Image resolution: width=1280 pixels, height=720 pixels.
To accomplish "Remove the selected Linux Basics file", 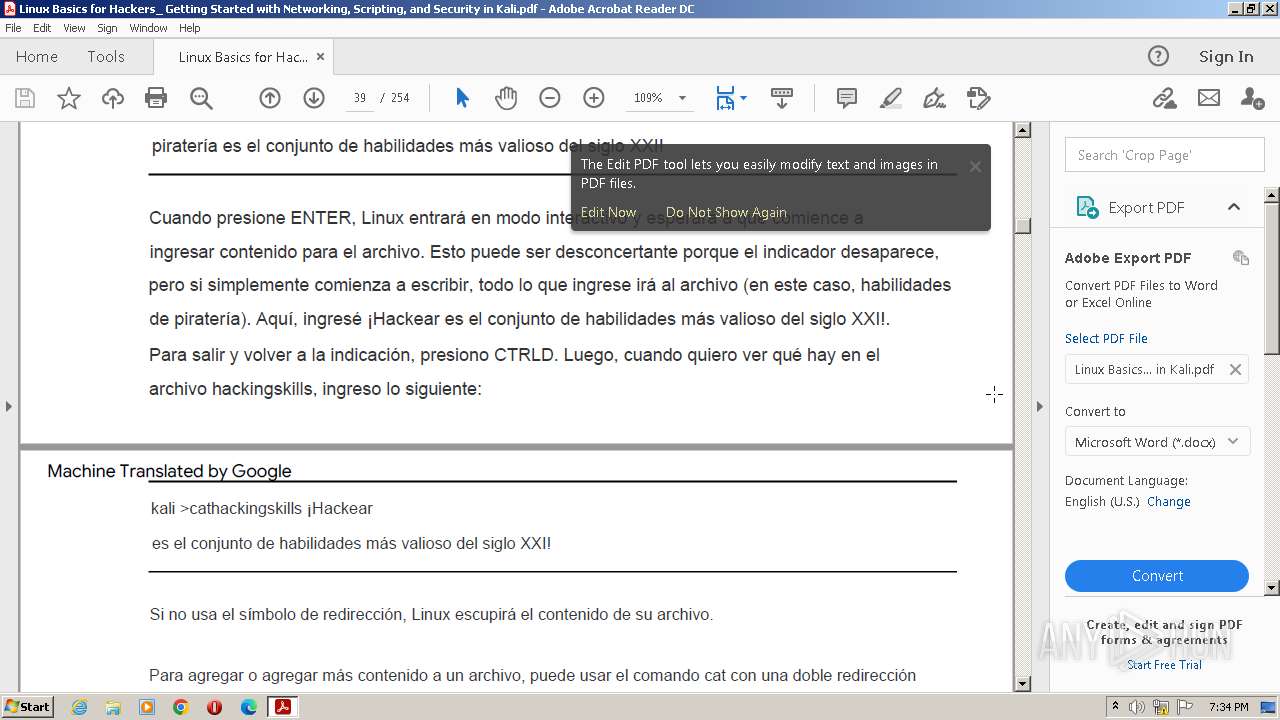I will pyautogui.click(x=1235, y=370).
